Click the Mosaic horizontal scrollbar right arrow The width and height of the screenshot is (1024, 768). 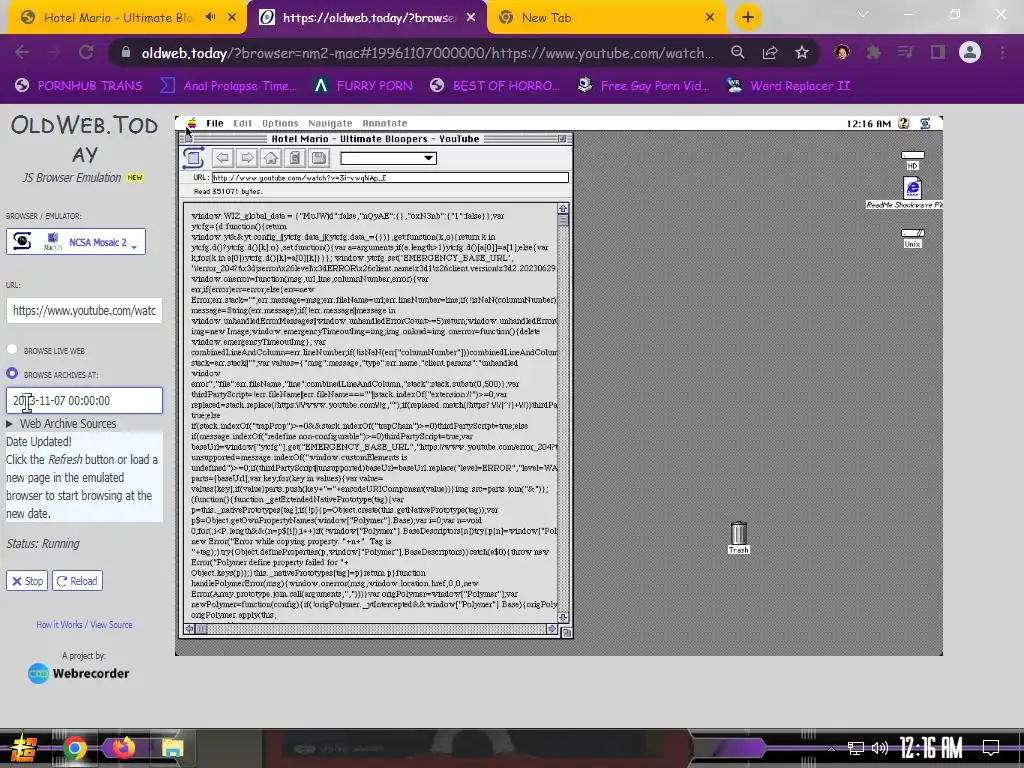[552, 629]
